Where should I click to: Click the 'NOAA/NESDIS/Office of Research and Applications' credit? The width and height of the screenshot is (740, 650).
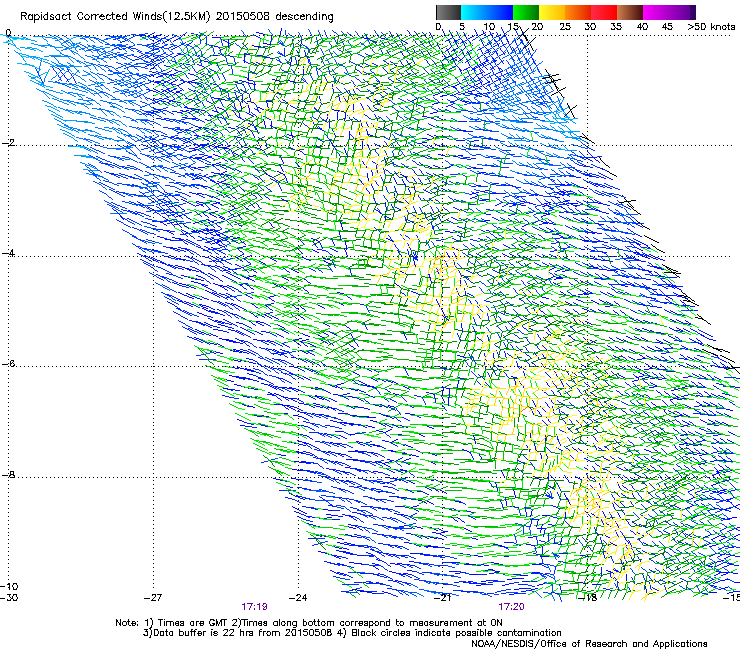pyautogui.click(x=589, y=644)
